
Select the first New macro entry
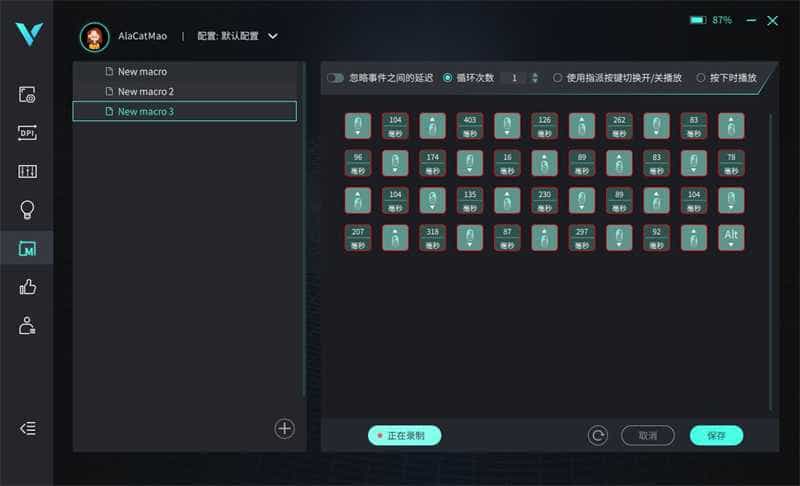tap(142, 72)
